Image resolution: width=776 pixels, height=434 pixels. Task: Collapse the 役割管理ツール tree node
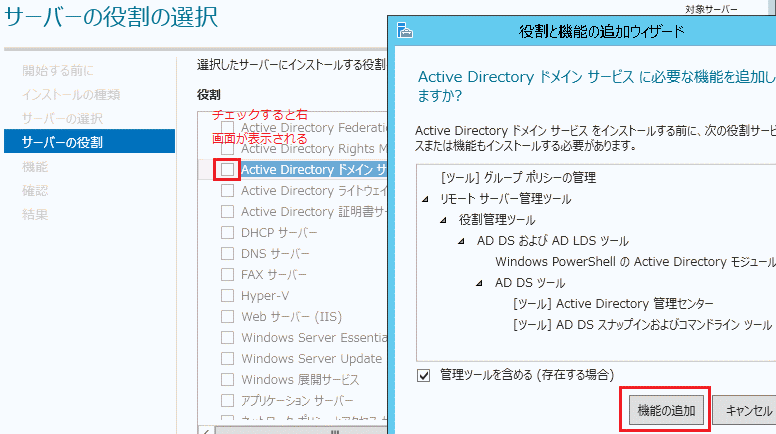click(443, 220)
